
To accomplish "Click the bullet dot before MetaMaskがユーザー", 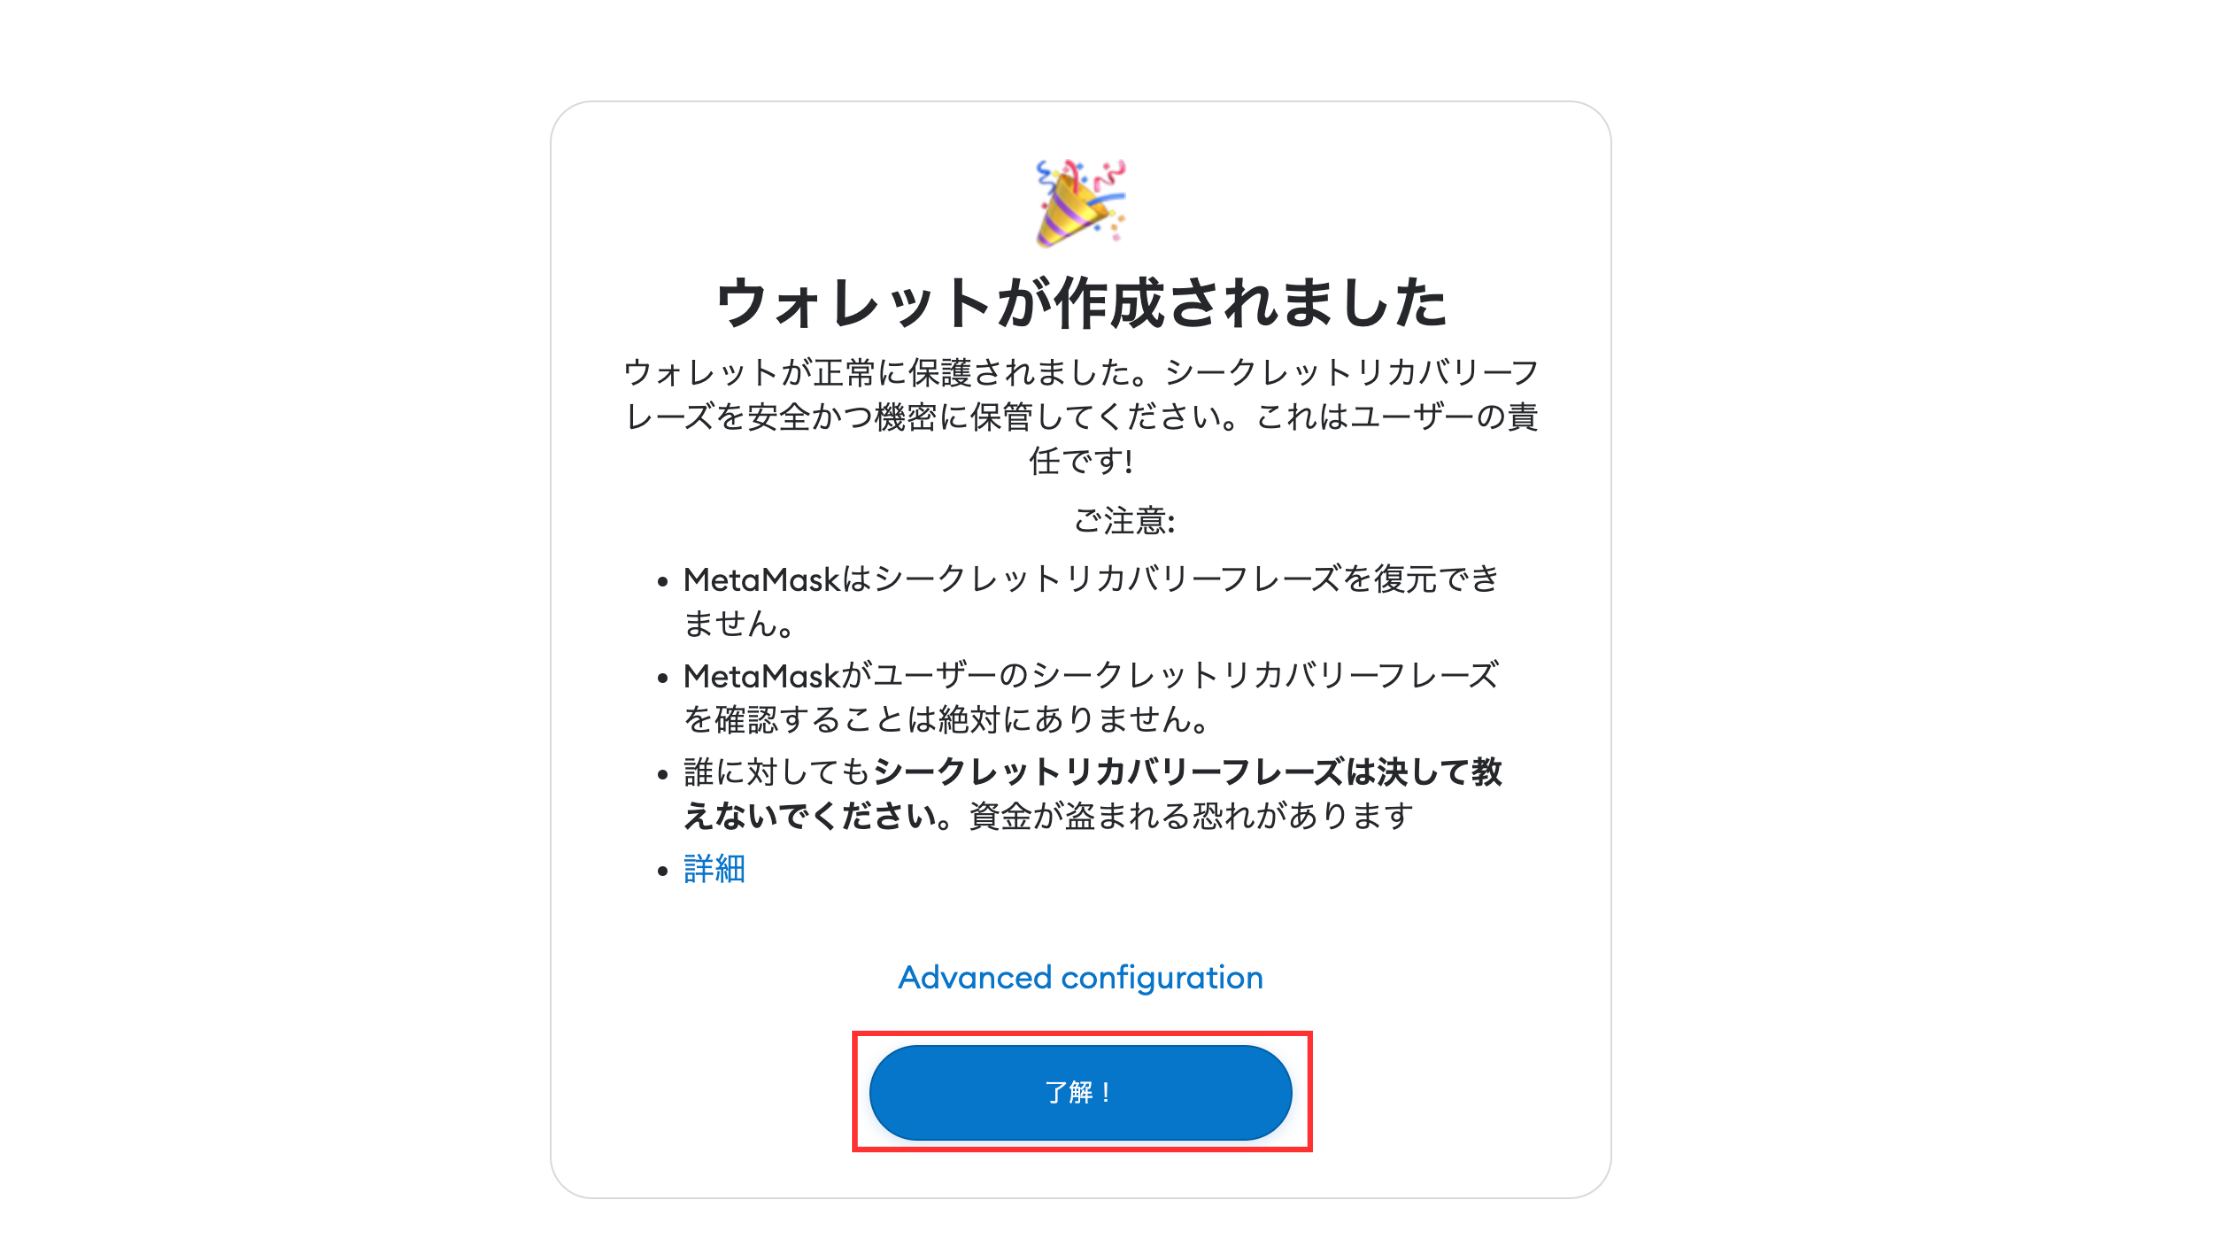I will [662, 678].
